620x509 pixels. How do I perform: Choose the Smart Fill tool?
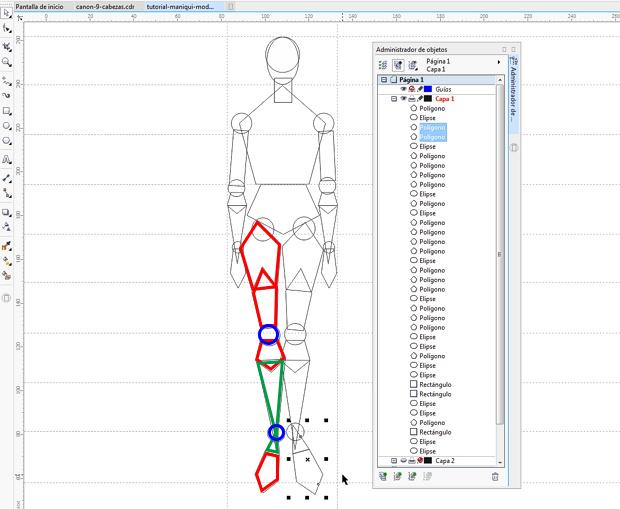[6, 275]
